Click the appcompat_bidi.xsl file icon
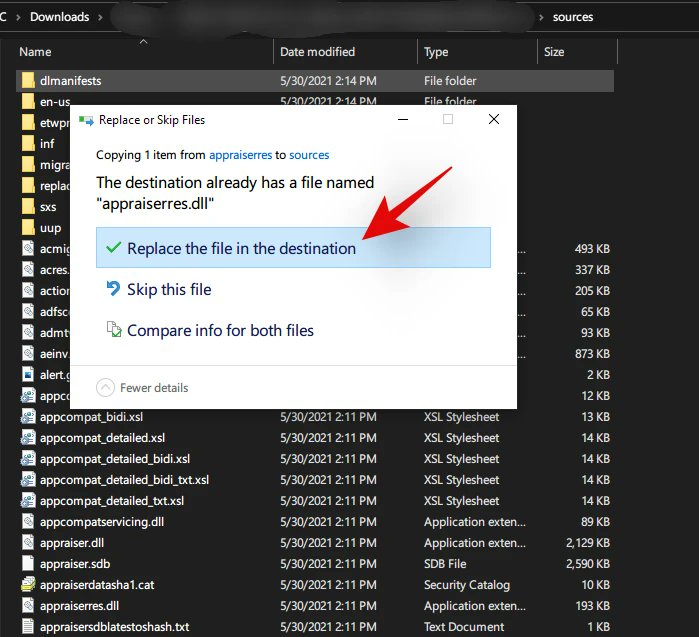699x637 pixels. click(28, 416)
